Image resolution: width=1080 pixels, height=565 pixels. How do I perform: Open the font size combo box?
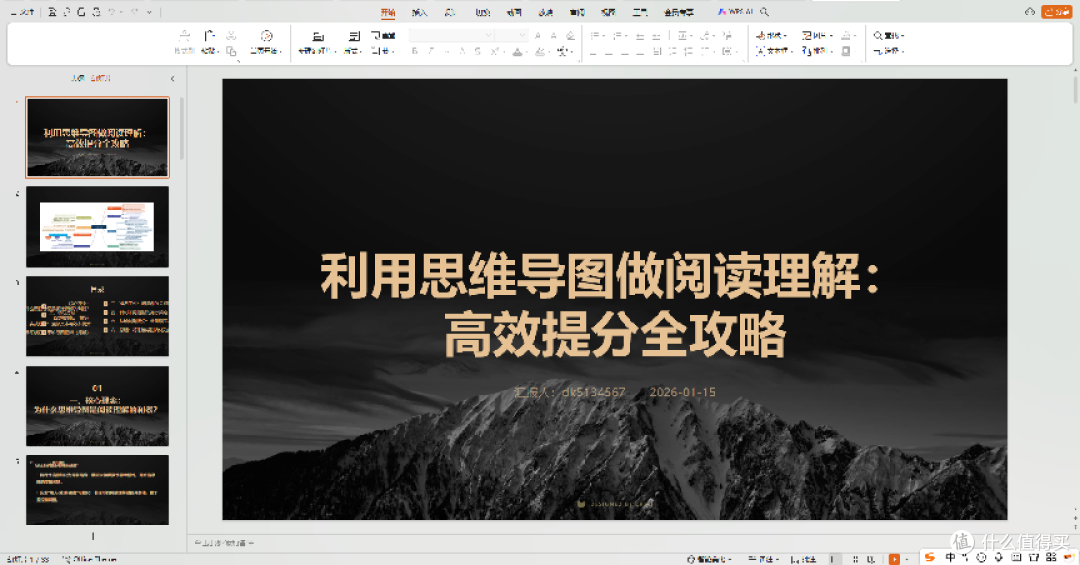(512, 35)
